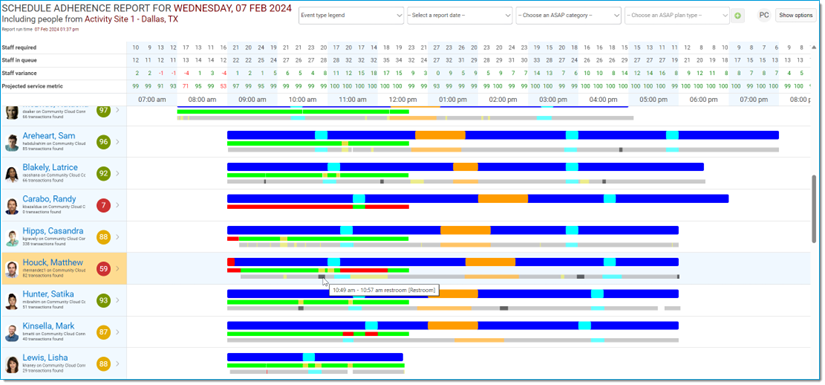Click 'Staff required' row label

coord(19,48)
